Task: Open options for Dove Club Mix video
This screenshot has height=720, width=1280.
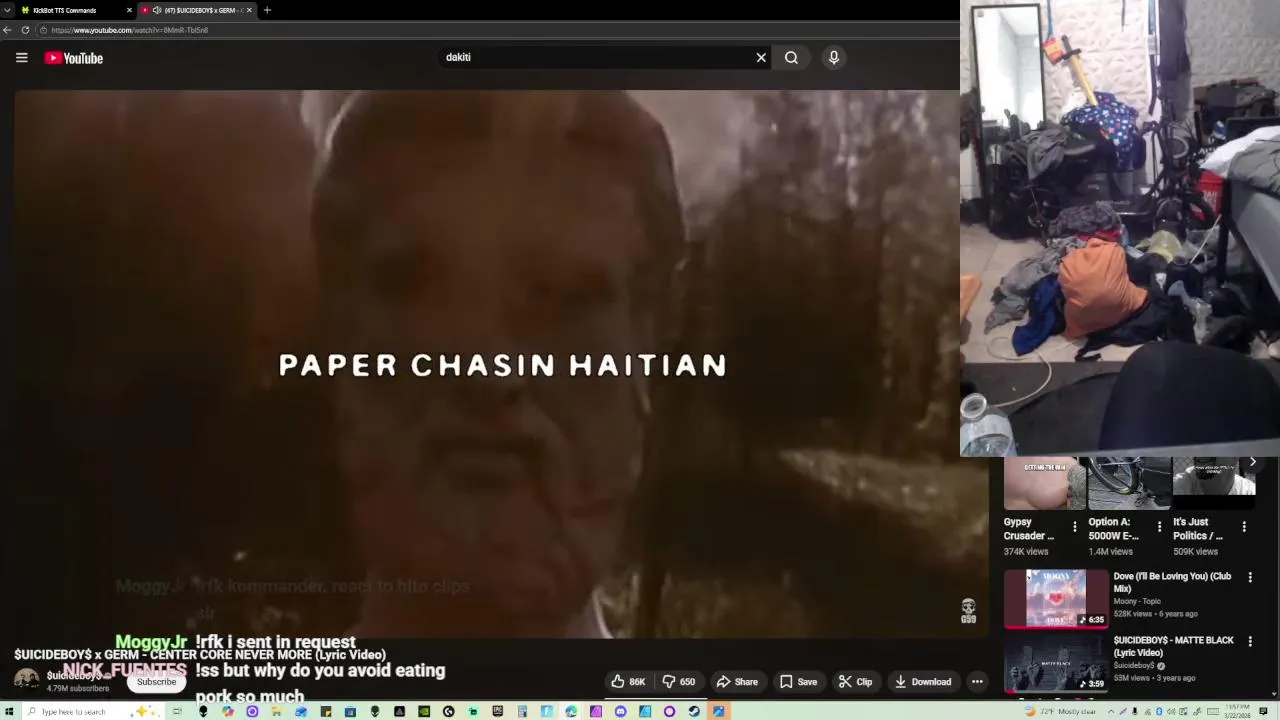Action: coord(1250,577)
